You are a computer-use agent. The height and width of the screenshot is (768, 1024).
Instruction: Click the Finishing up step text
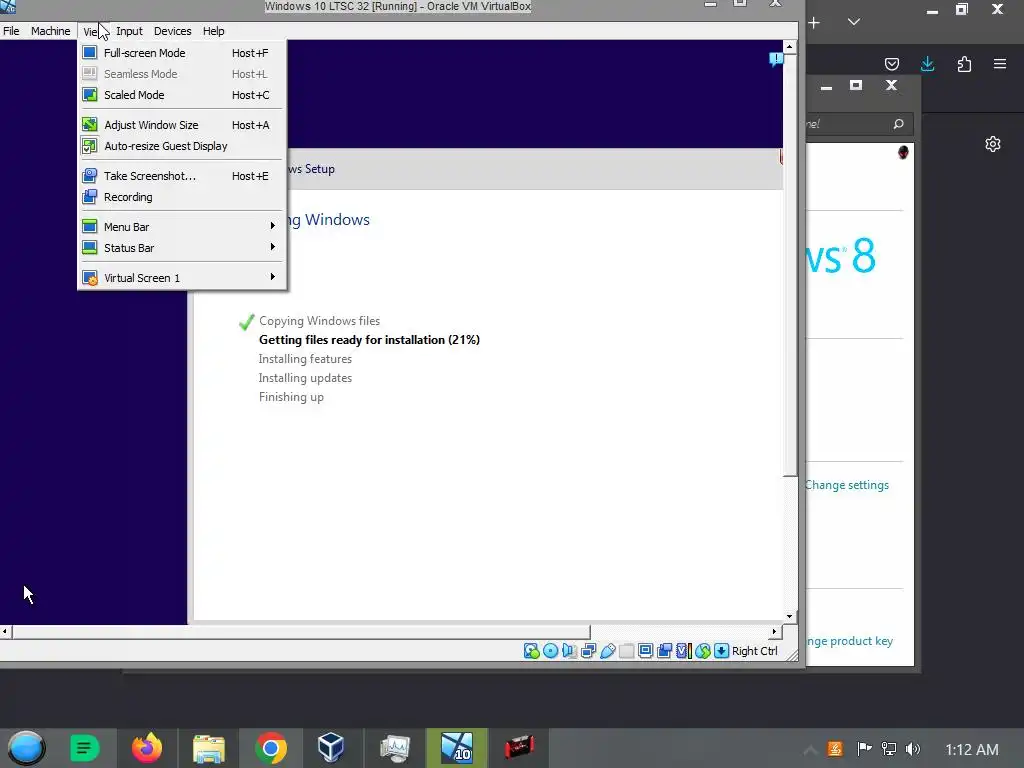[291, 397]
